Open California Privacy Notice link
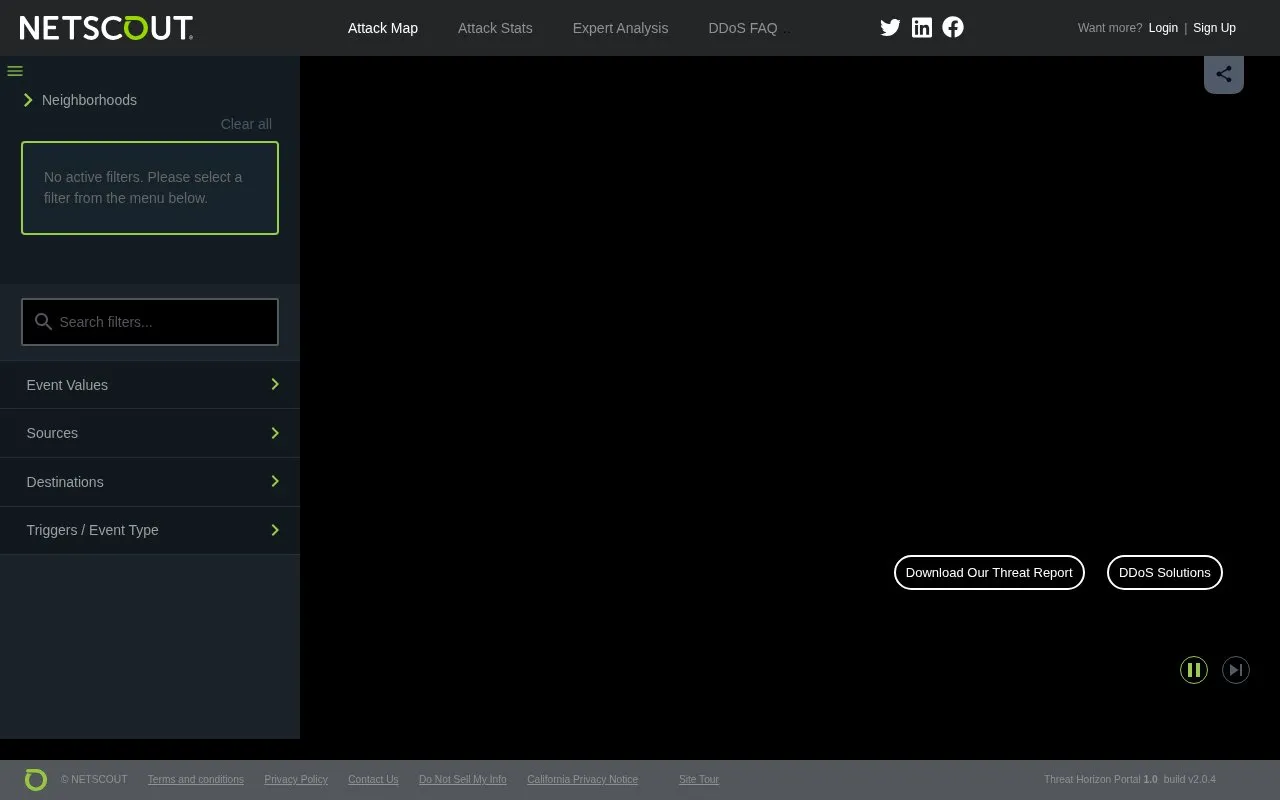Image resolution: width=1280 pixels, height=800 pixels. (x=582, y=780)
